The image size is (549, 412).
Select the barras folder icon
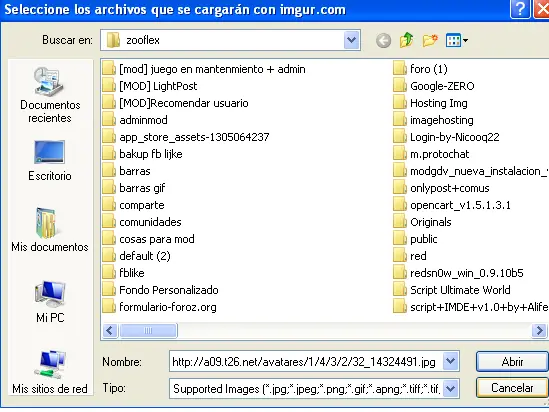(x=109, y=171)
